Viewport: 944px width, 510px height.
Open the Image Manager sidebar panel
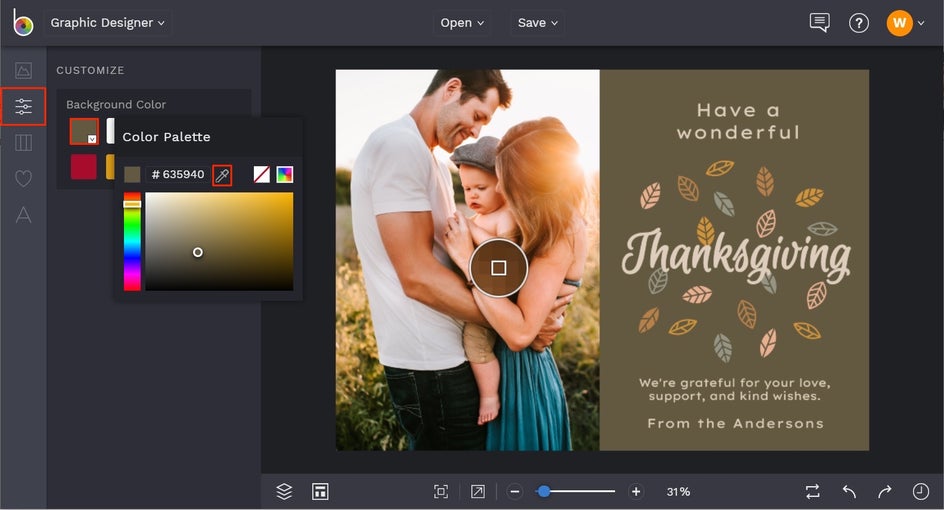pos(23,70)
